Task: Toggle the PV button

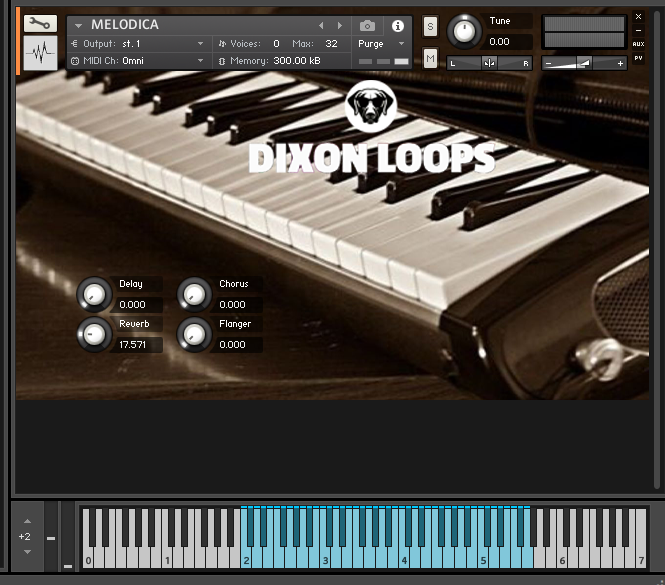Action: click(638, 58)
